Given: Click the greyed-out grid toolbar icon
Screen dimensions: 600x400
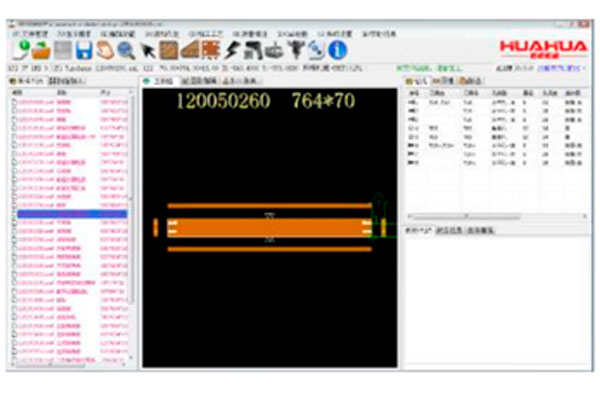Looking at the screenshot, I should tap(63, 51).
